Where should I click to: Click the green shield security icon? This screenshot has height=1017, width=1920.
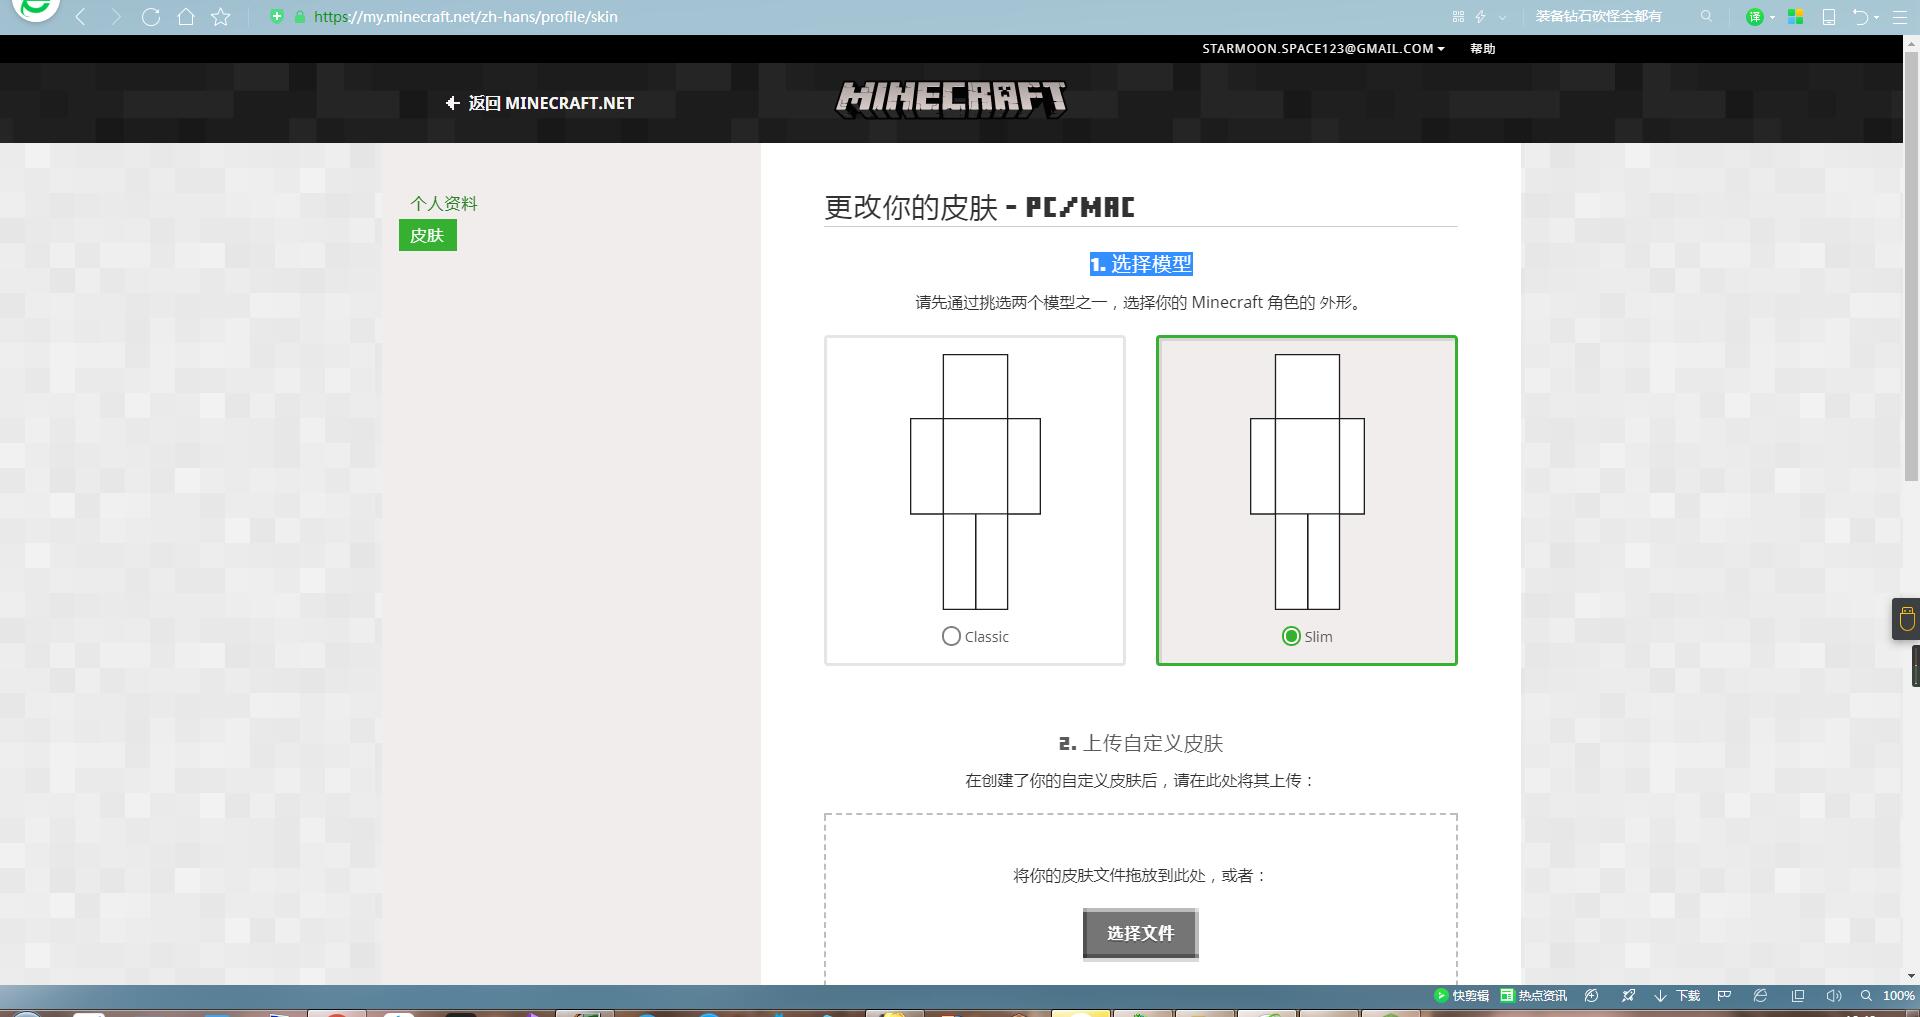[277, 16]
